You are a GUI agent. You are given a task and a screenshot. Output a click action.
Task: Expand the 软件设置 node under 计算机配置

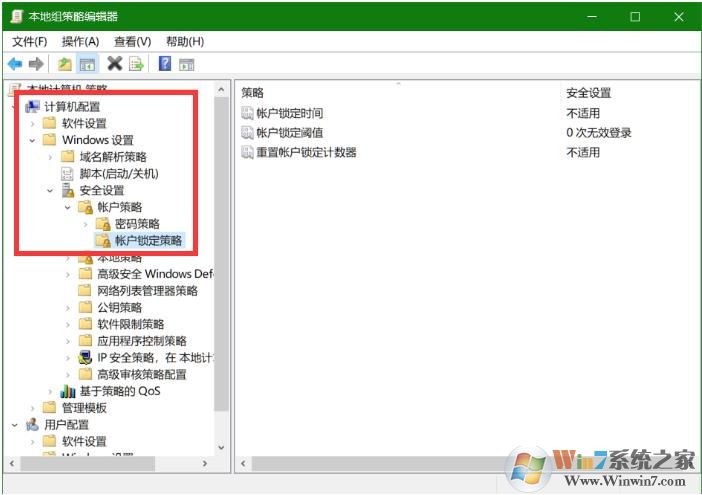click(32, 124)
